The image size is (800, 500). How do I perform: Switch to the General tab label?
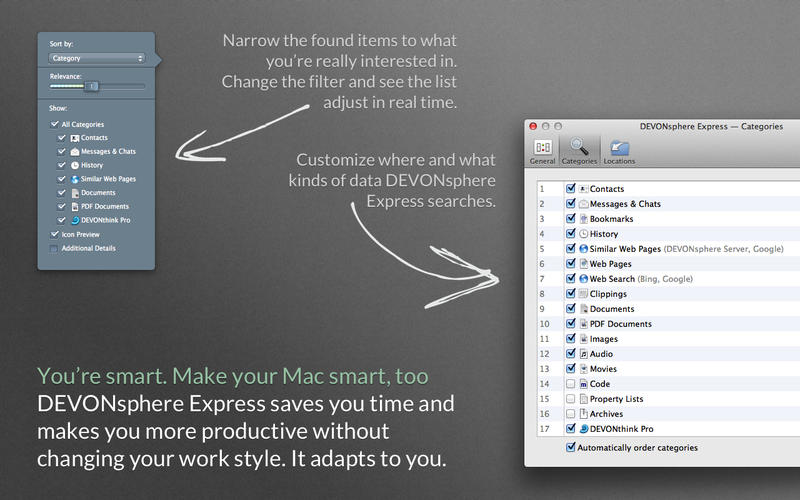point(542,161)
